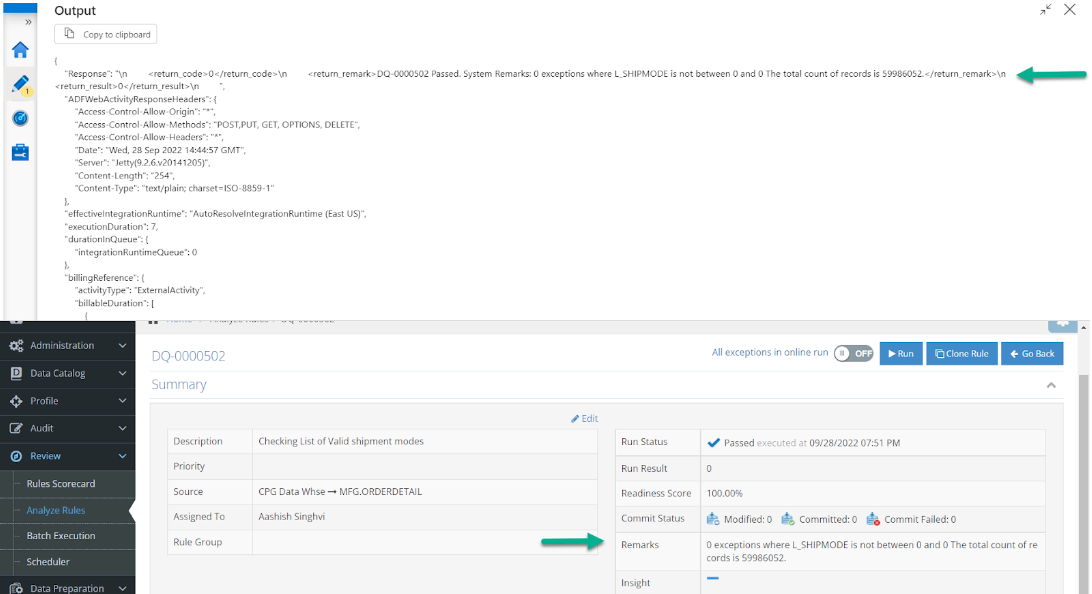Image resolution: width=1092 pixels, height=594 pixels.
Task: Click the Edit link in Summary
Action: (x=584, y=419)
